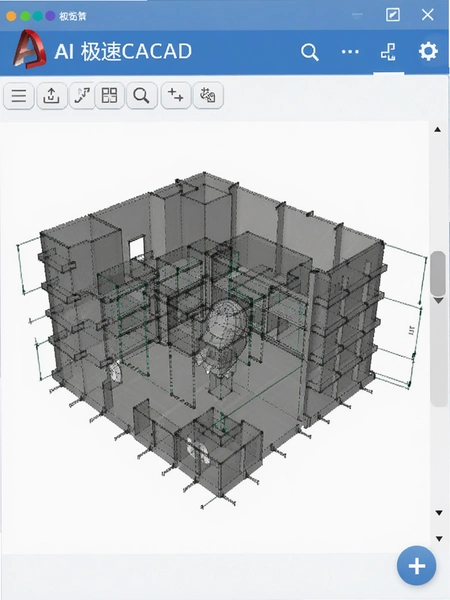Click the AI 极速CACAD title text
This screenshot has width=450, height=600.
[123, 51]
